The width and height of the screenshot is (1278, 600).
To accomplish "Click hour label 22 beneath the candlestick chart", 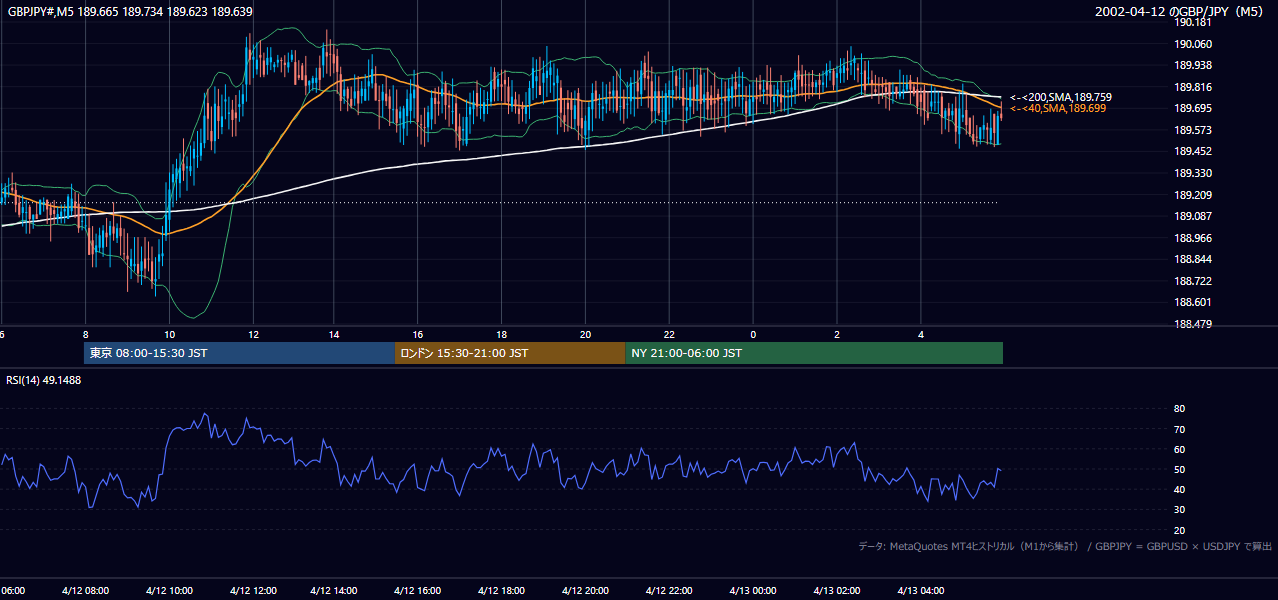I will click(x=669, y=334).
